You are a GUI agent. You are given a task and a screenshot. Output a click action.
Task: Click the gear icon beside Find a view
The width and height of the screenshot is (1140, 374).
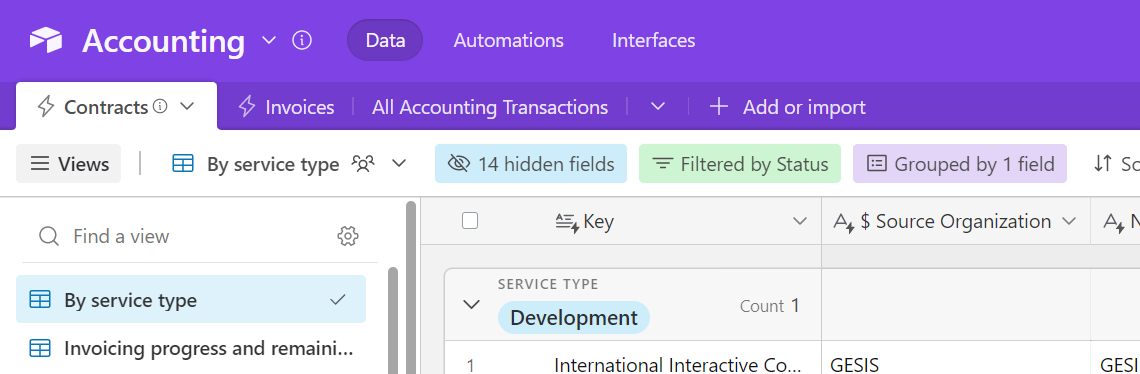[x=348, y=236]
